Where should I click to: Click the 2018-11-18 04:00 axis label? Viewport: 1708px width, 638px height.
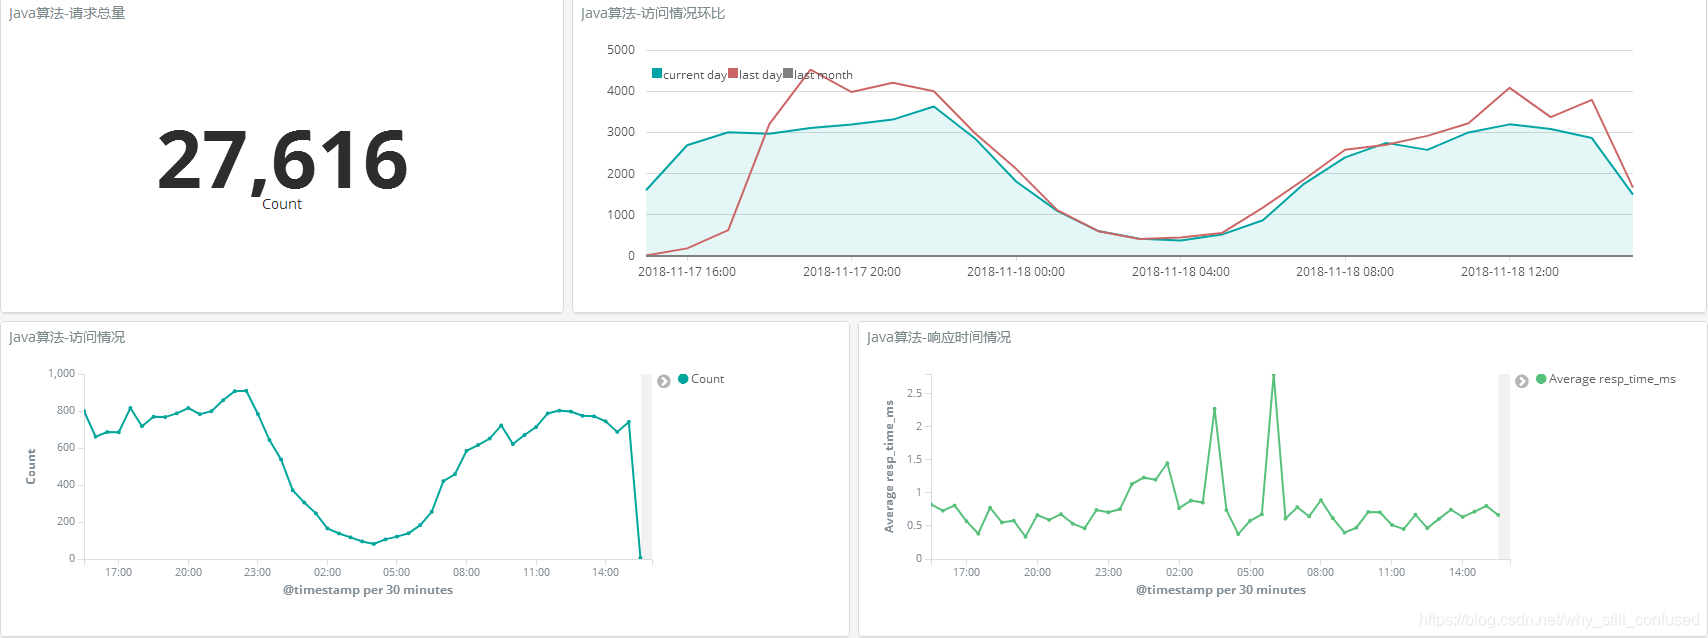click(1181, 272)
